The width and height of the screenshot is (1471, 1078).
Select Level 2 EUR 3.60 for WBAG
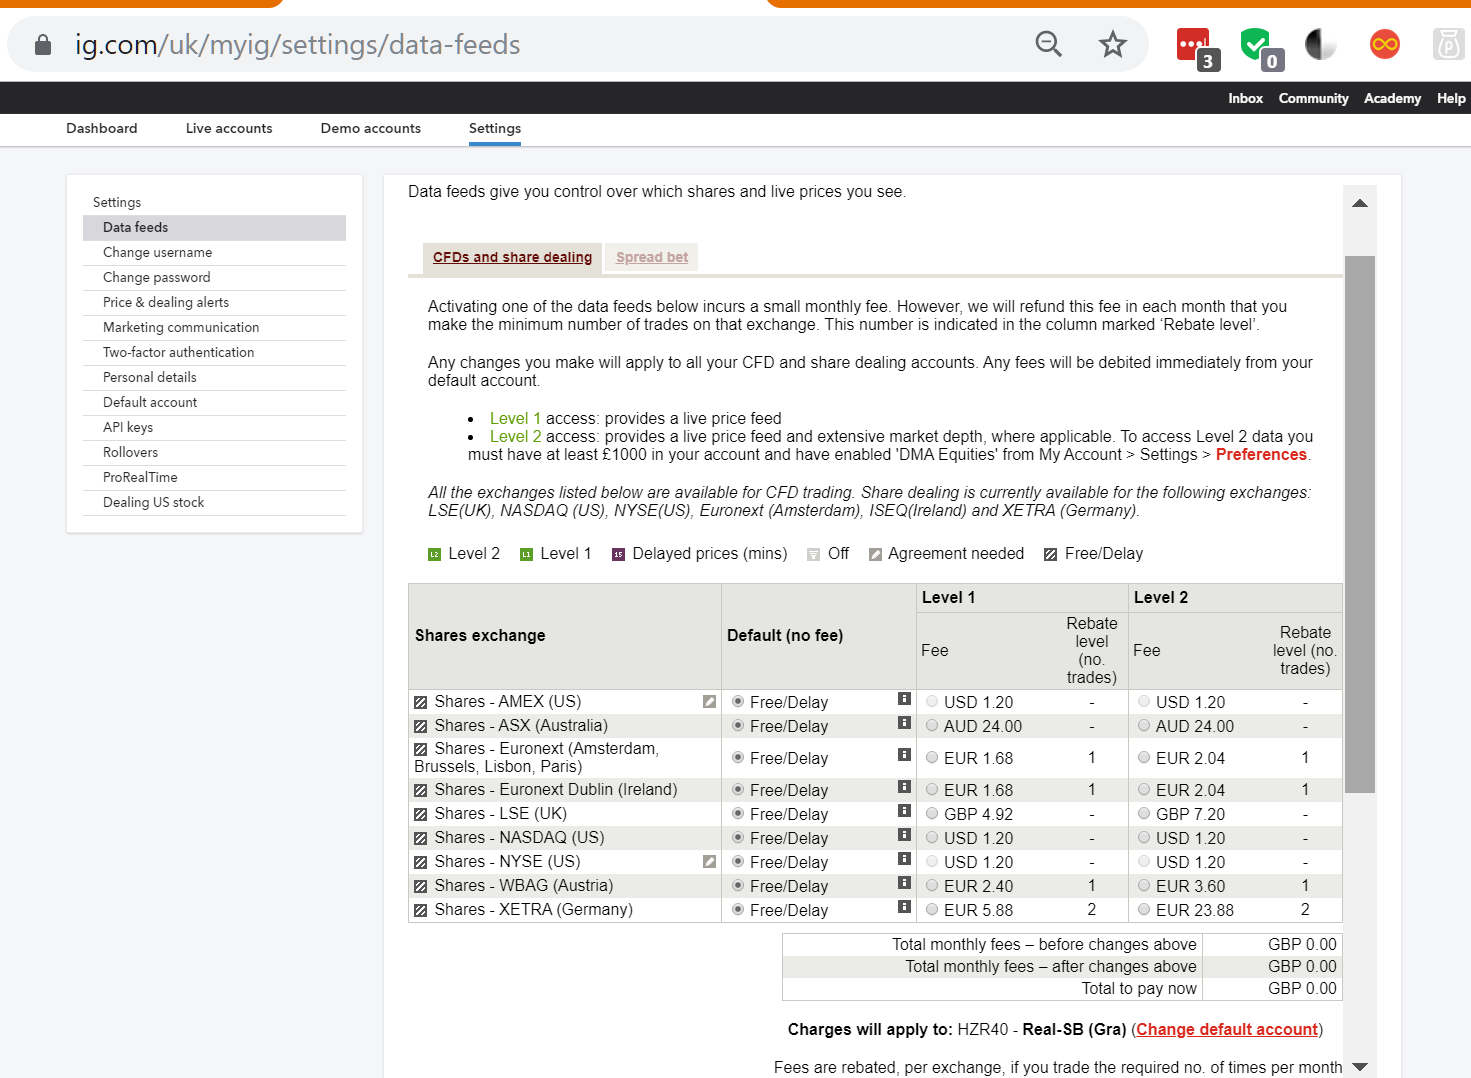(1144, 886)
